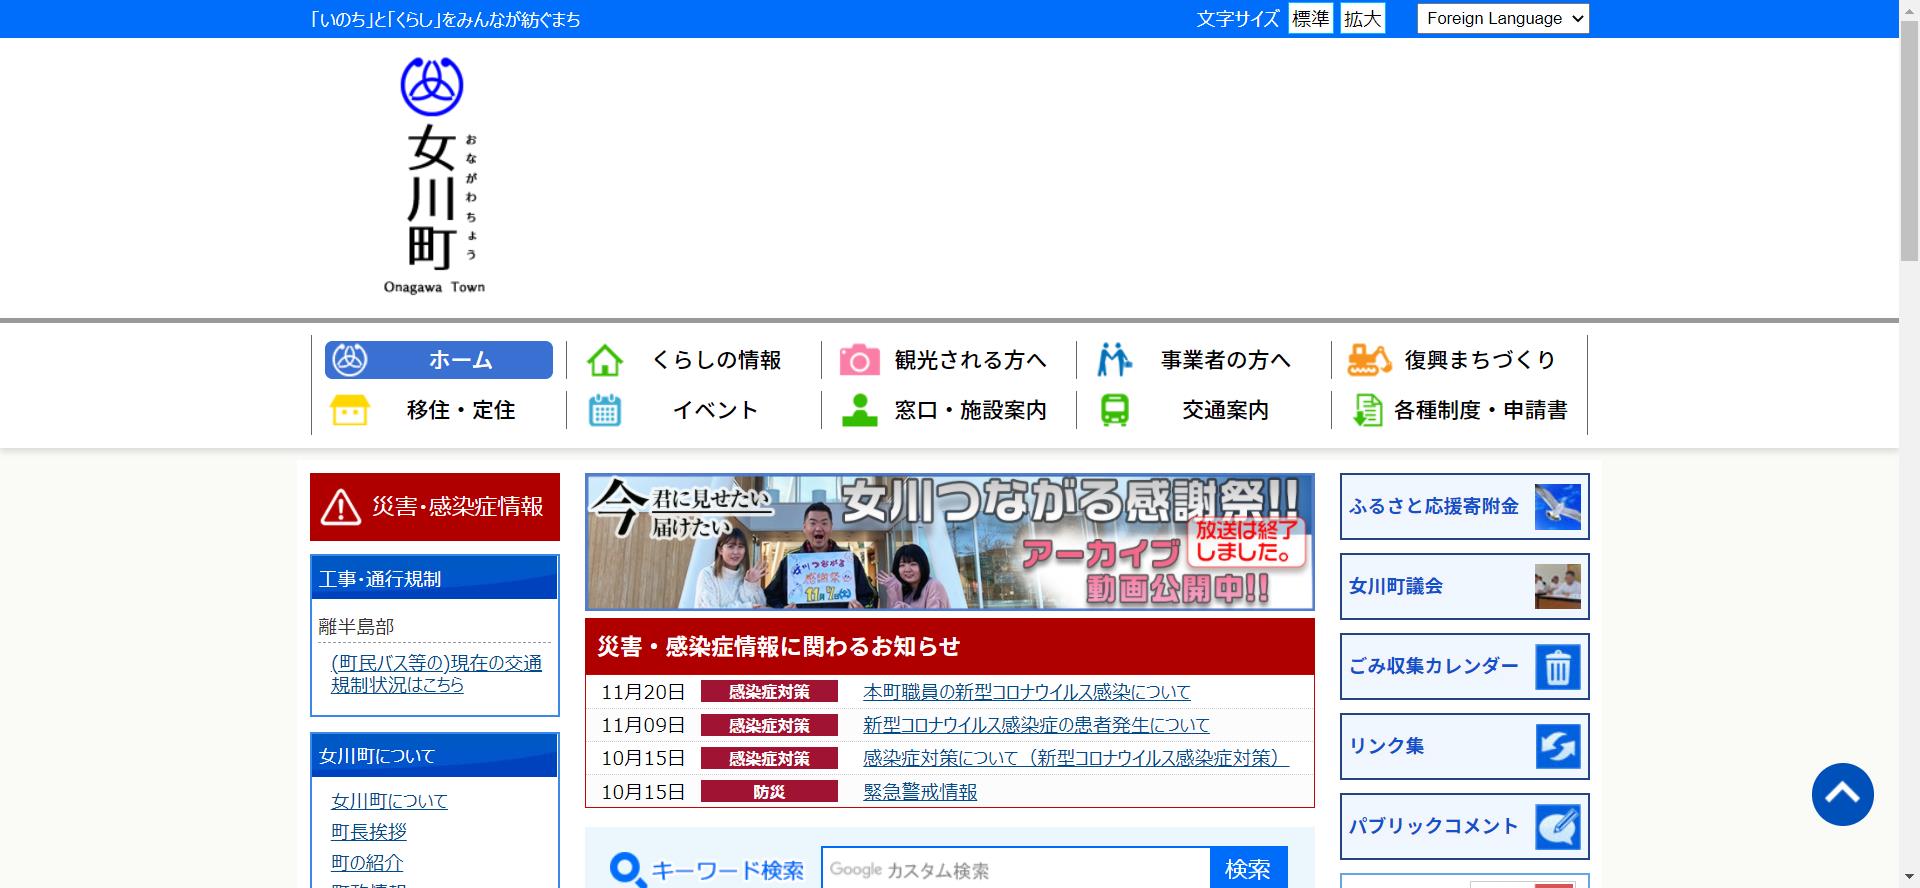The height and width of the screenshot is (888, 1920).
Task: Click the green house icon for くらしの情報
Action: (x=604, y=360)
